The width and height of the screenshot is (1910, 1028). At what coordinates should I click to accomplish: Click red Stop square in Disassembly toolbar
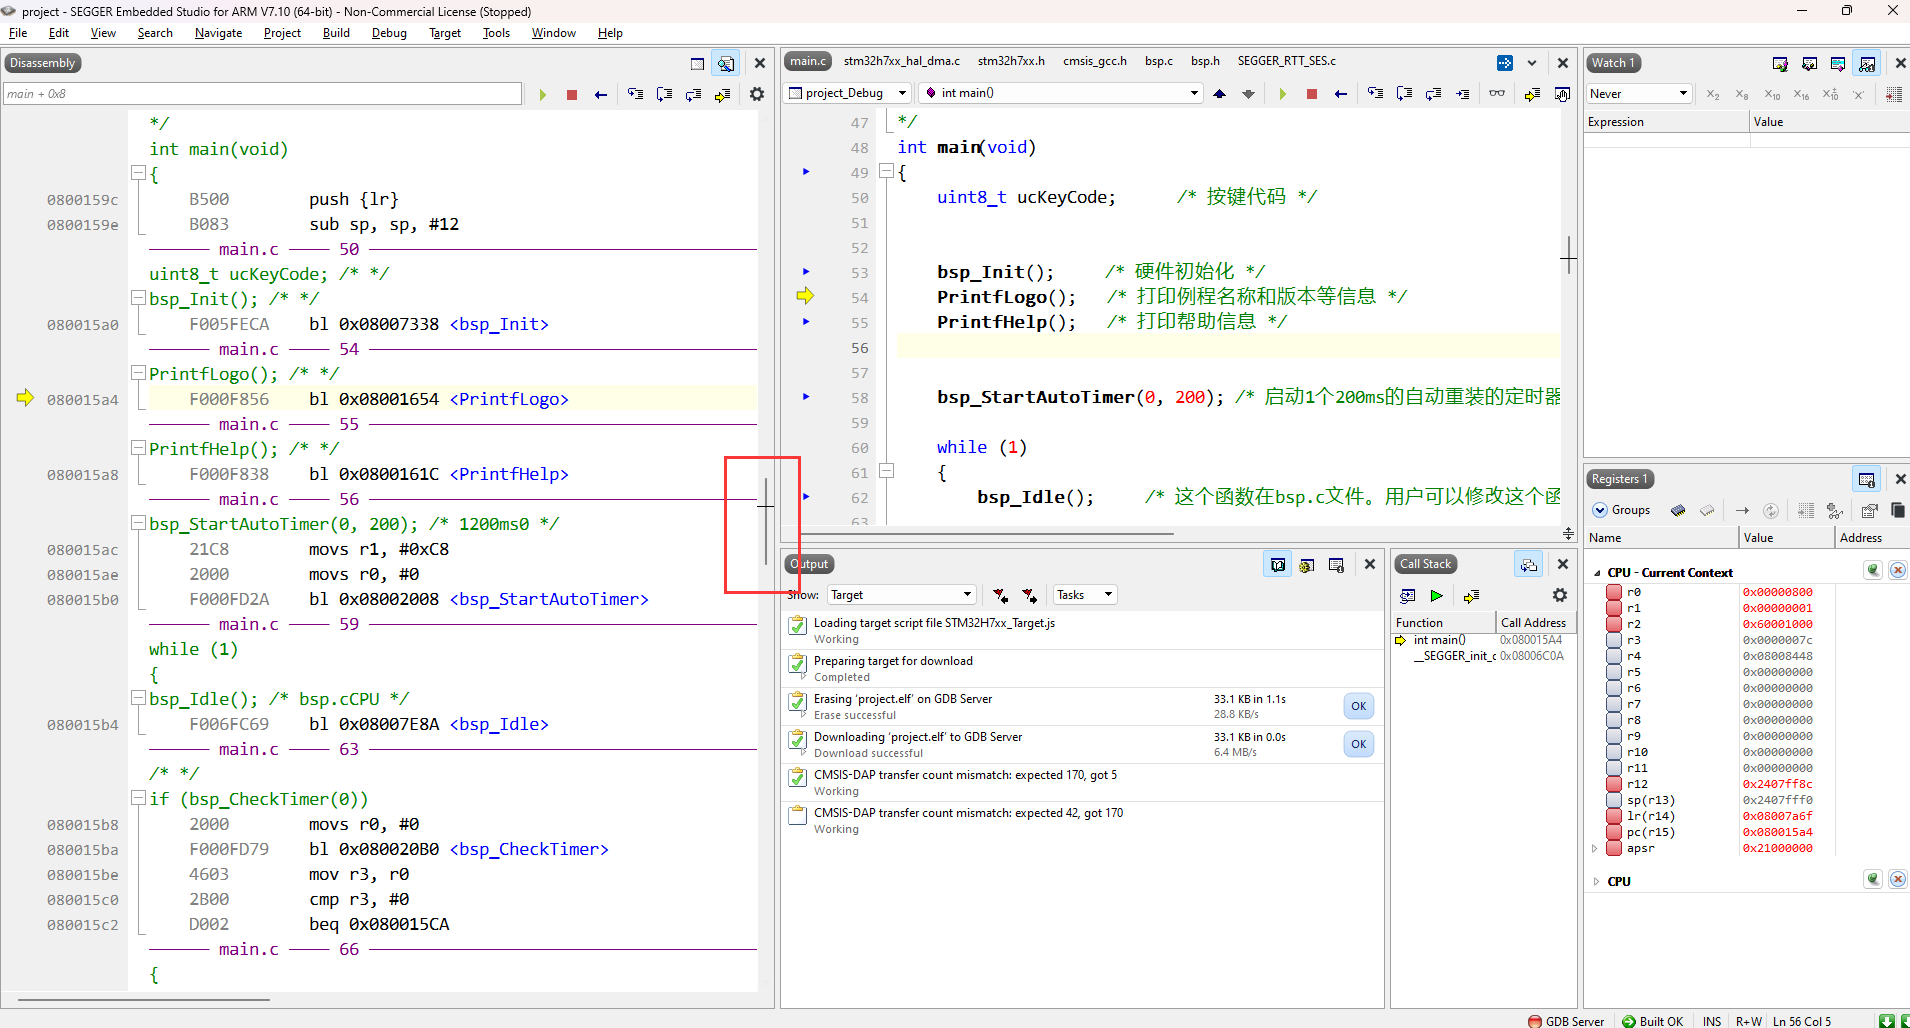[x=572, y=94]
